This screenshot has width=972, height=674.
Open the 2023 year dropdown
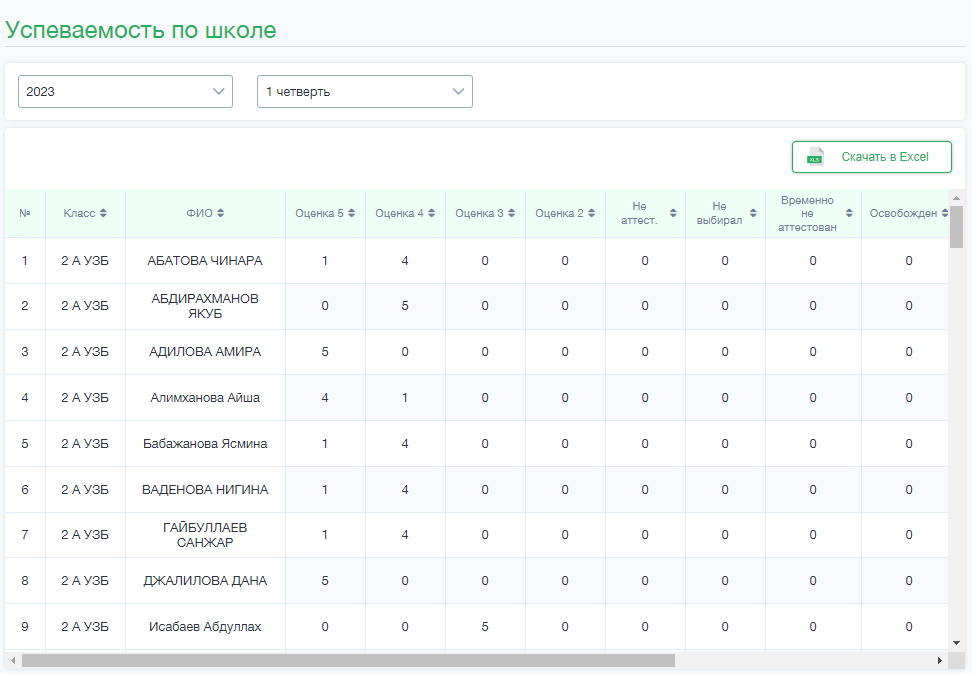coord(125,92)
